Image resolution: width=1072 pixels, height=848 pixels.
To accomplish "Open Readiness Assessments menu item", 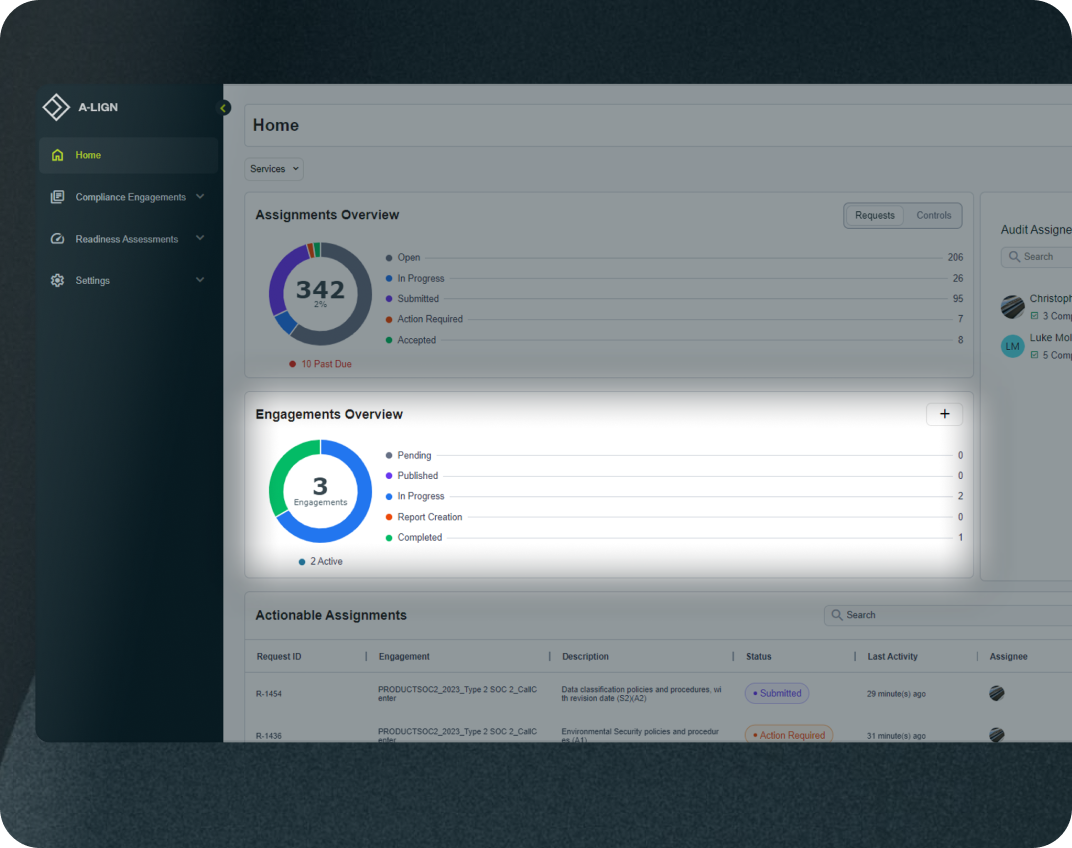I will point(129,239).
